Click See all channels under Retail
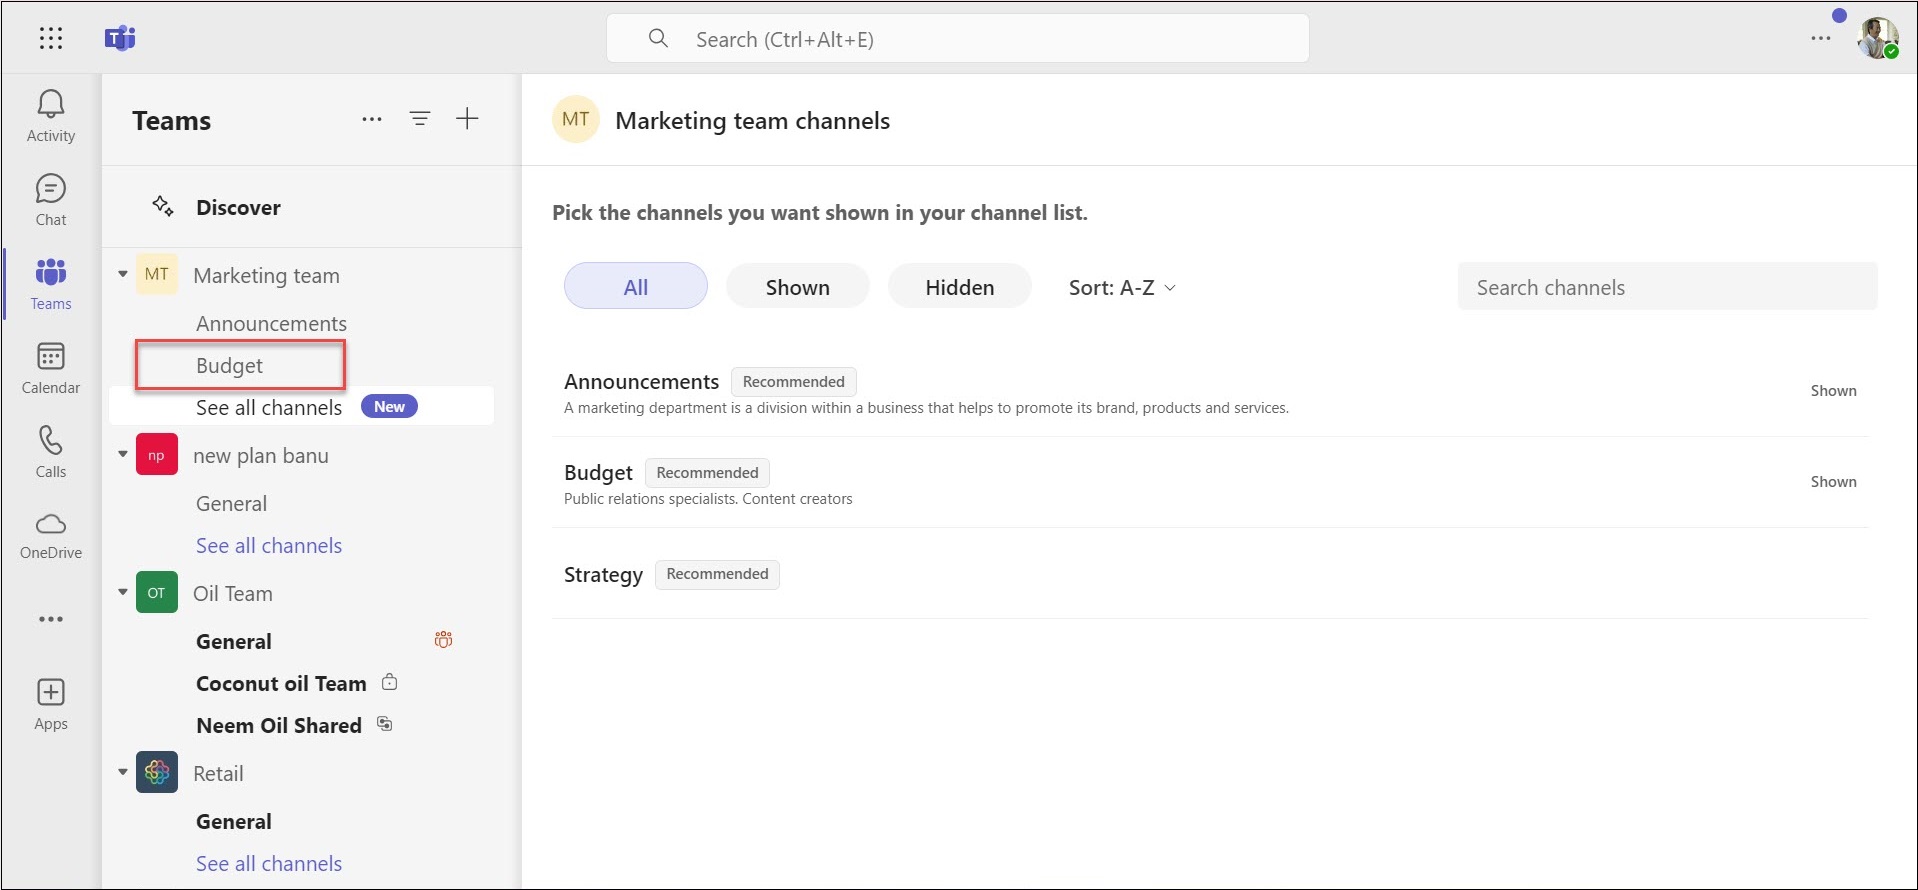1918x890 pixels. coord(269,864)
